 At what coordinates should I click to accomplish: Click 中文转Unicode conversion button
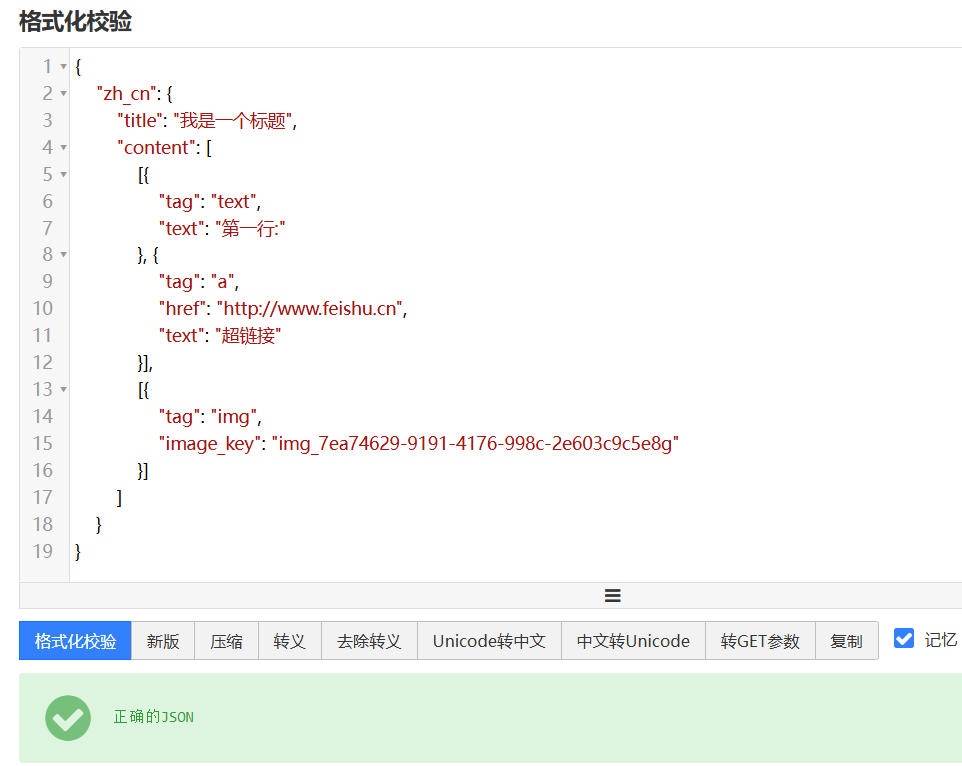pos(633,641)
